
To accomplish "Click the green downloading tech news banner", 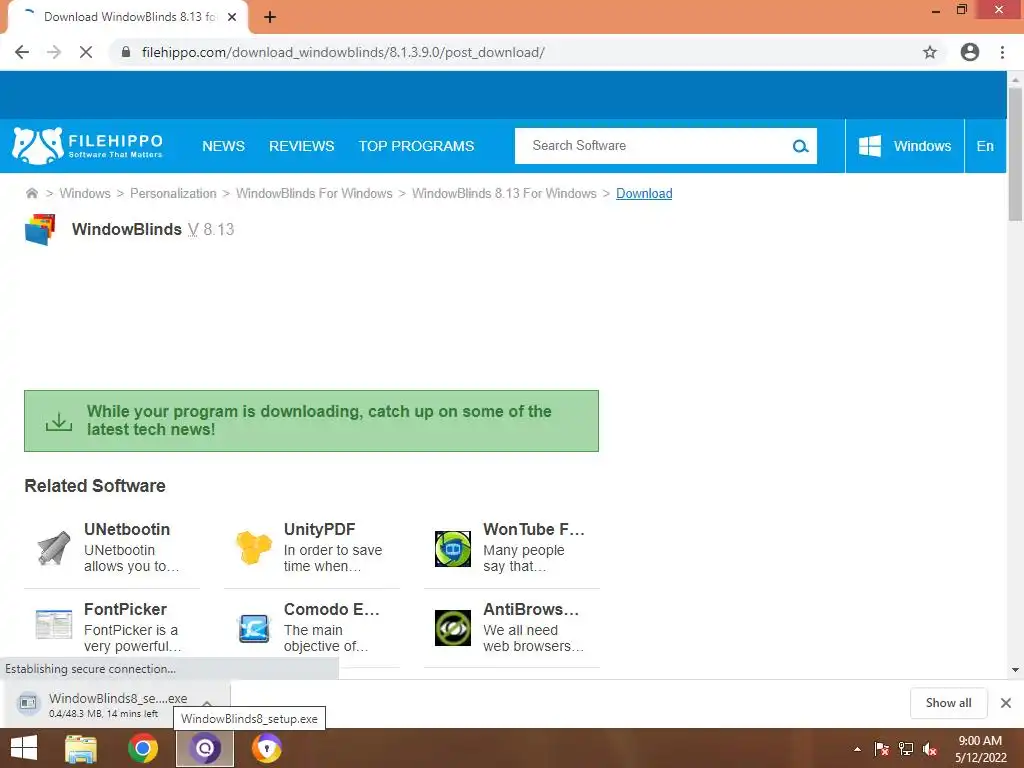I will 312,421.
